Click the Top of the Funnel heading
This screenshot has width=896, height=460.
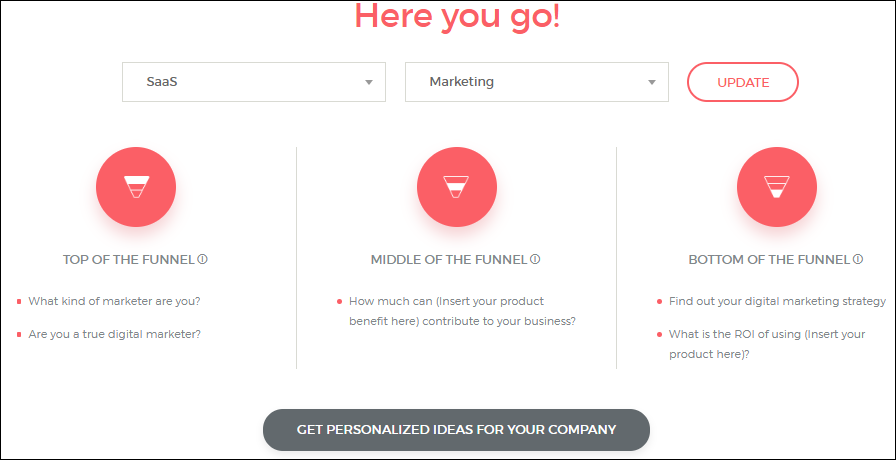[x=128, y=260]
